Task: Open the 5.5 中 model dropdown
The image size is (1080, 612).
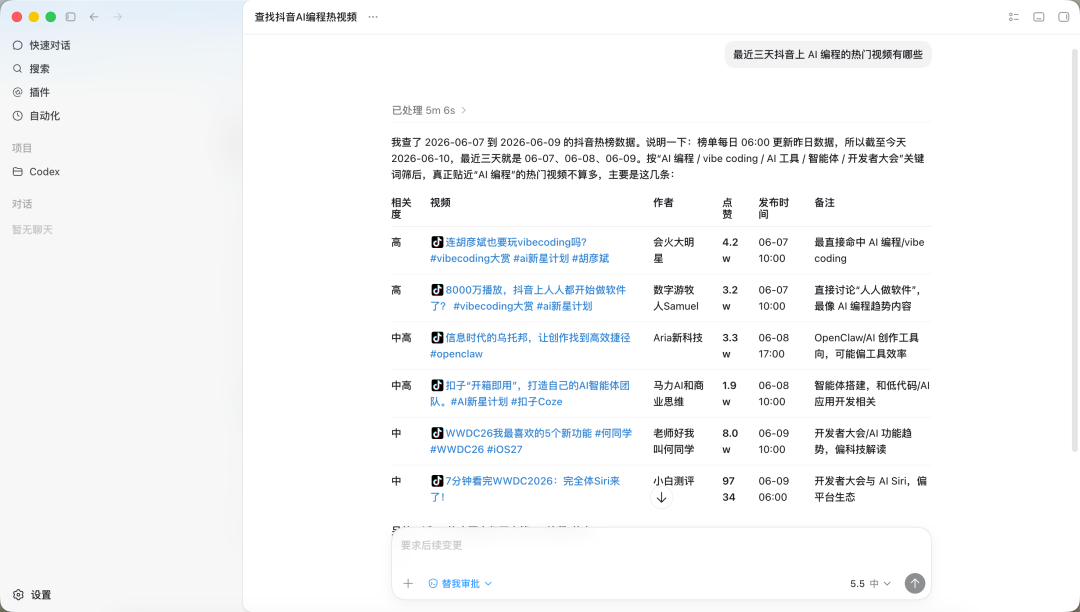Action: tap(870, 584)
